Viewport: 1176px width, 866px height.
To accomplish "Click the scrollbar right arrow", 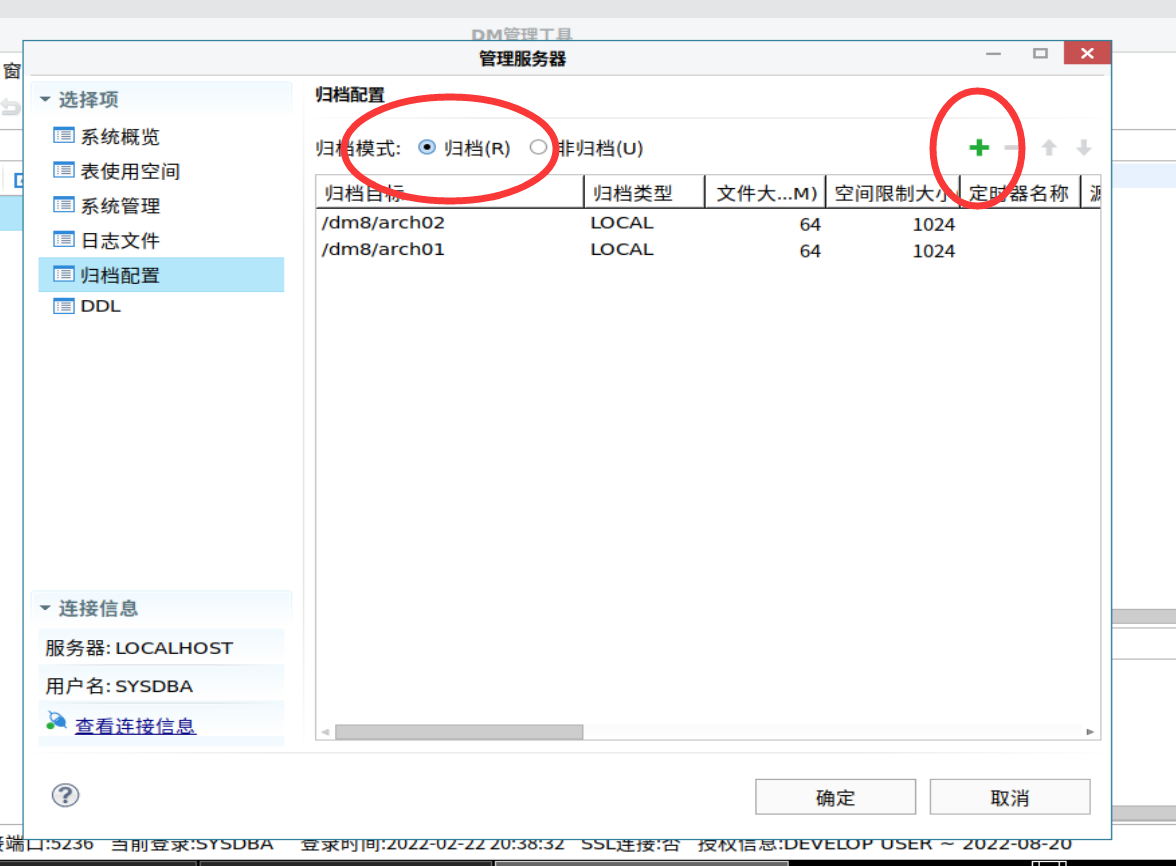I will tap(1090, 732).
